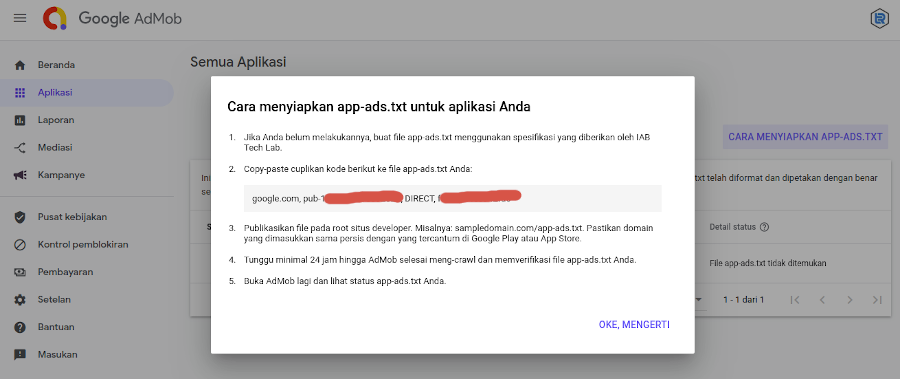Viewport: 900px width, 379px height.
Task: Click the code snippet box
Action: tap(452, 199)
